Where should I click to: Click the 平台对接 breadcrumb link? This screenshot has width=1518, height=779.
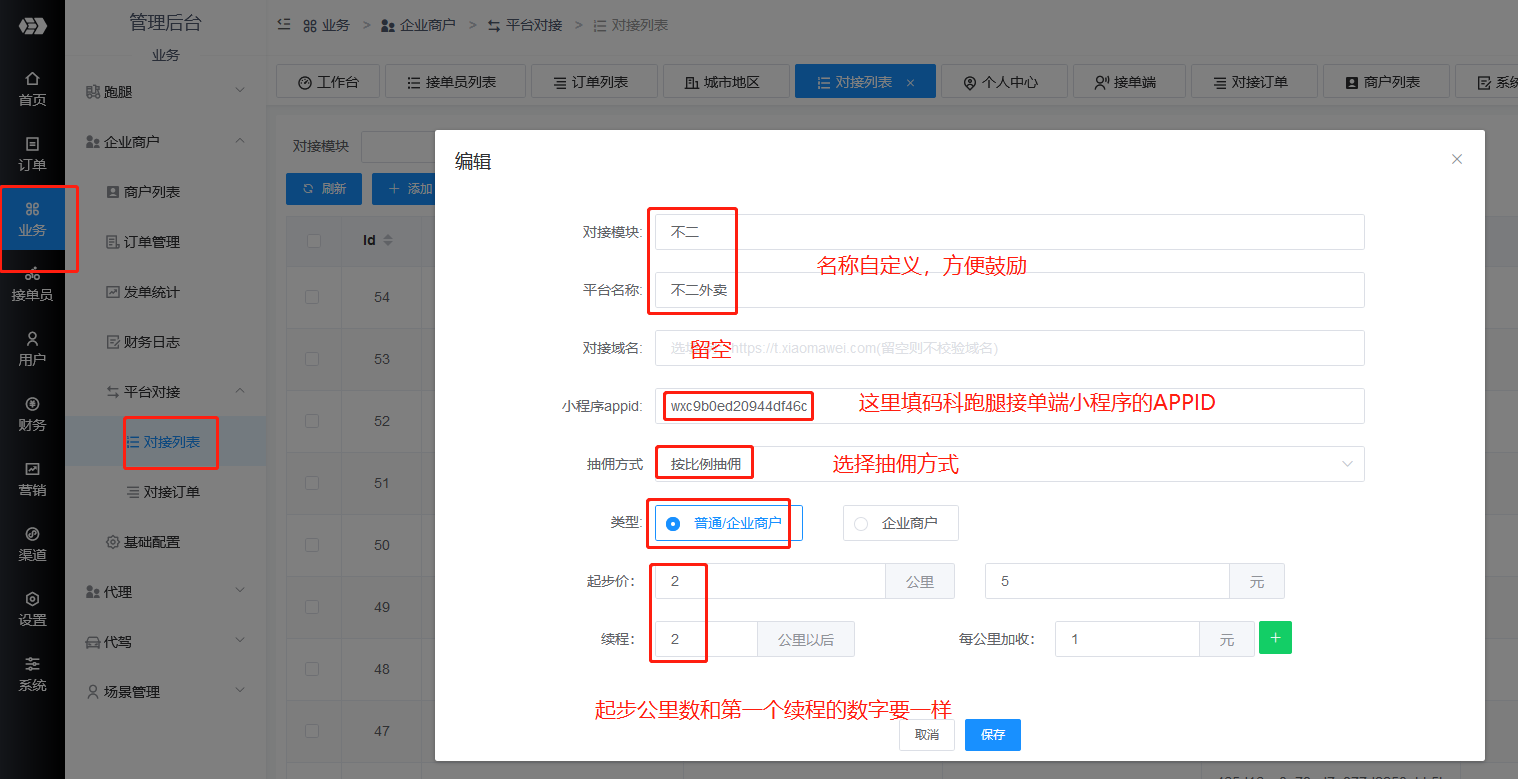[x=524, y=25]
